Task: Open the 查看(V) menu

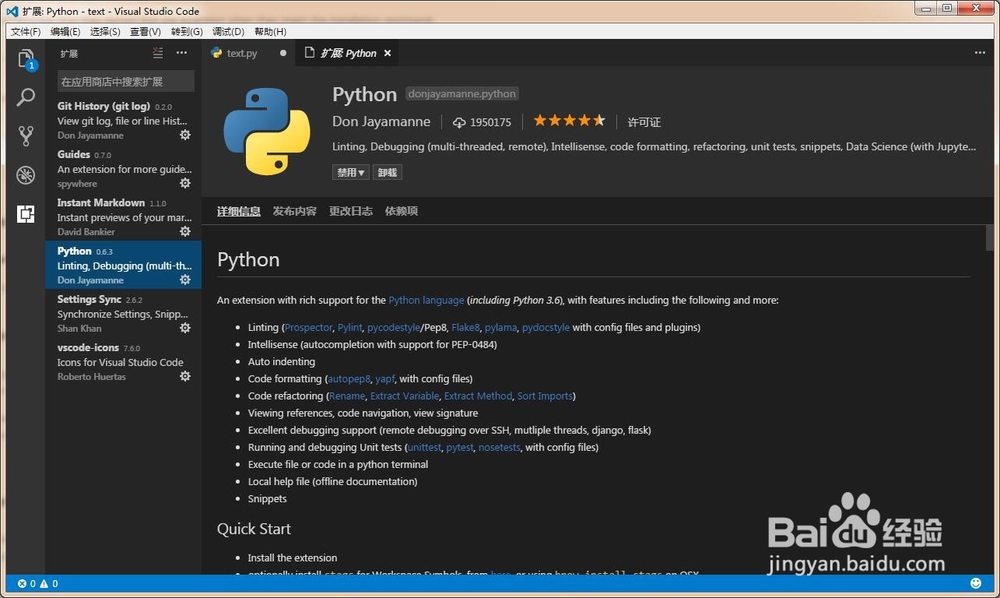Action: coord(145,31)
